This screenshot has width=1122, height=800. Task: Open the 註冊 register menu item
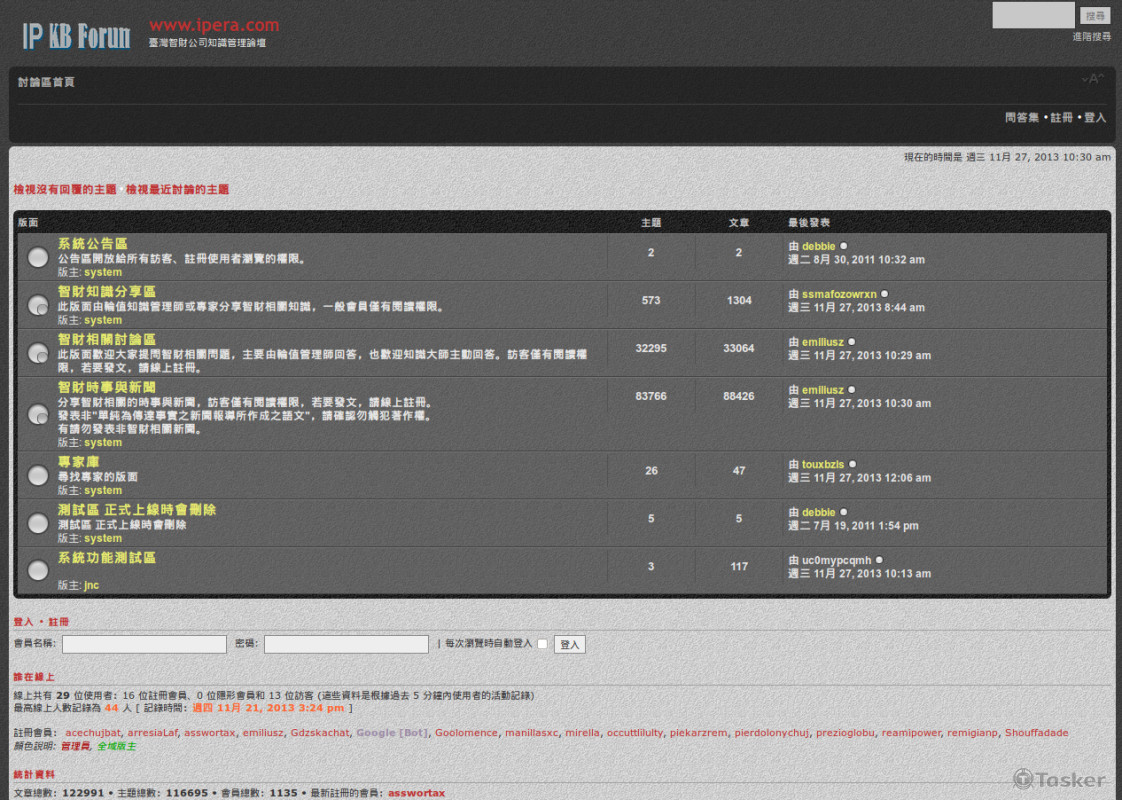click(x=1061, y=118)
